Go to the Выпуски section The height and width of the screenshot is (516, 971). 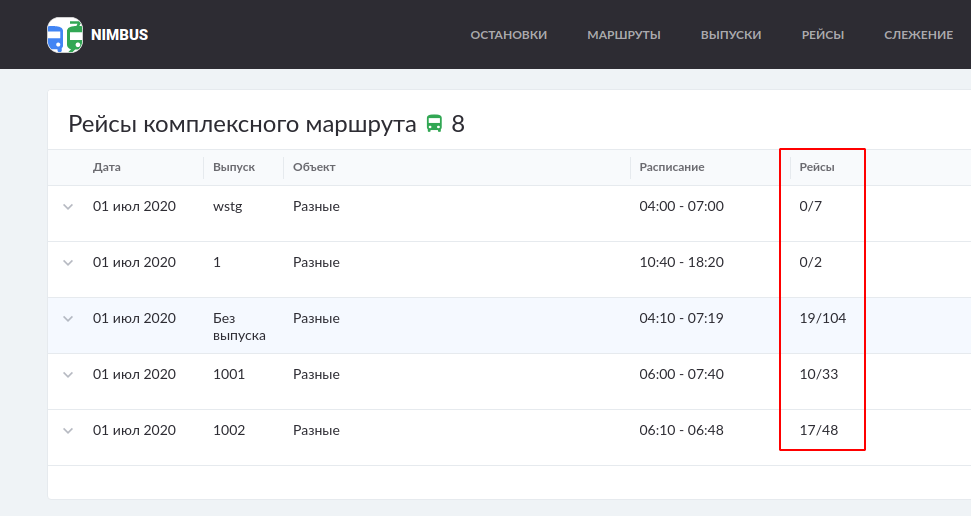731,35
